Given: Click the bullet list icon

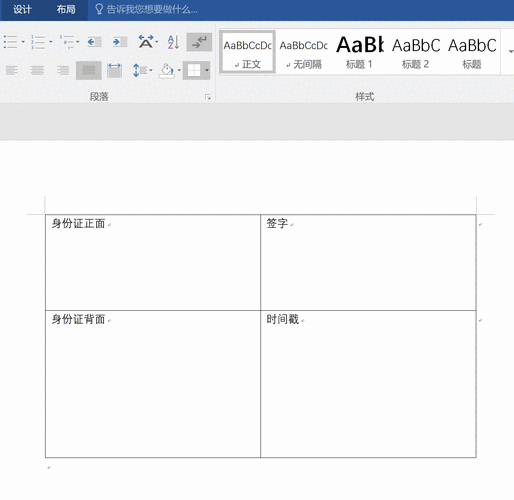Looking at the screenshot, I should pos(11,42).
